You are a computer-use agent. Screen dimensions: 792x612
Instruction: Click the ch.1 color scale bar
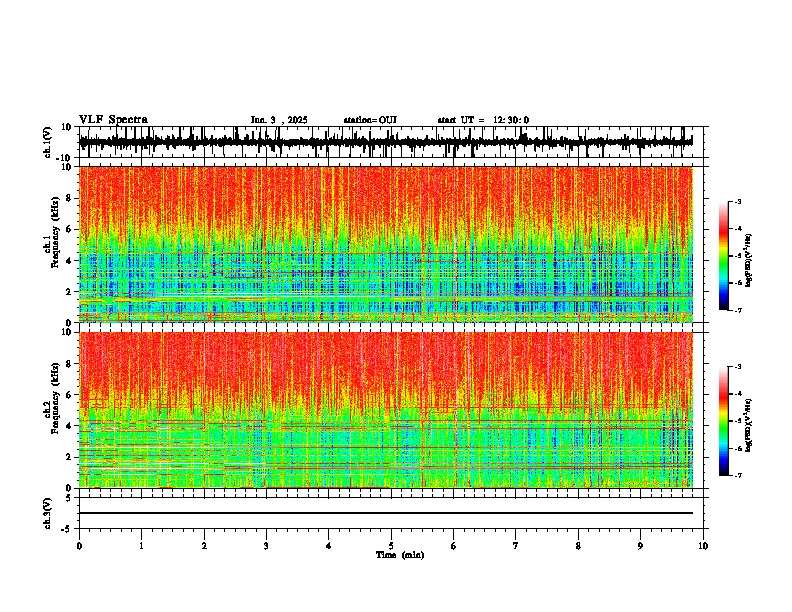pyautogui.click(x=724, y=256)
